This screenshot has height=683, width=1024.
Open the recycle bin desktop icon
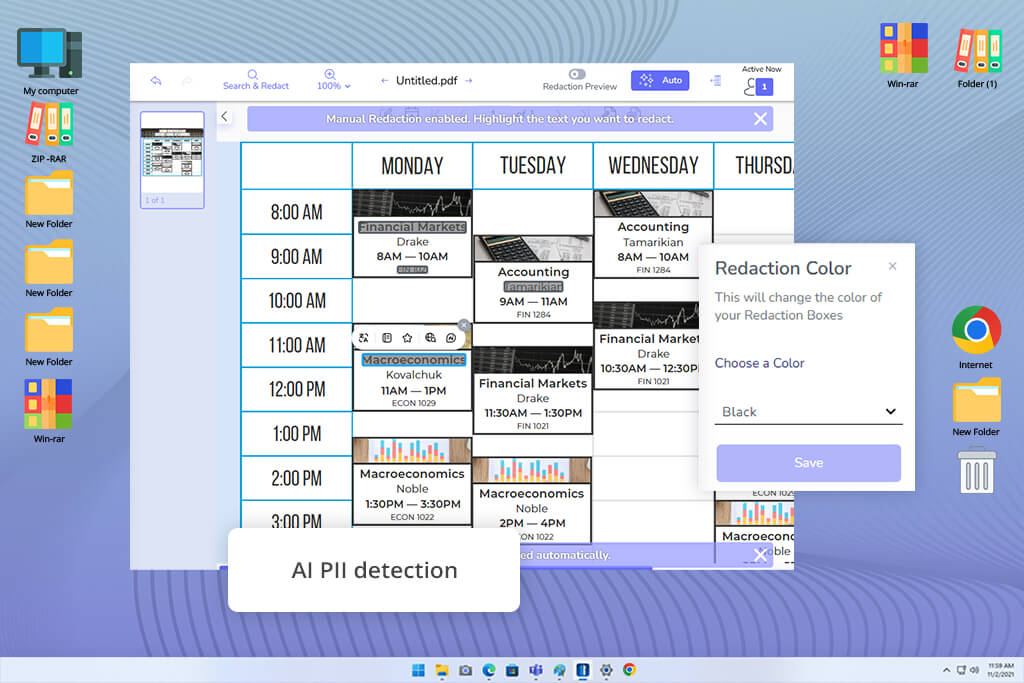(976, 470)
